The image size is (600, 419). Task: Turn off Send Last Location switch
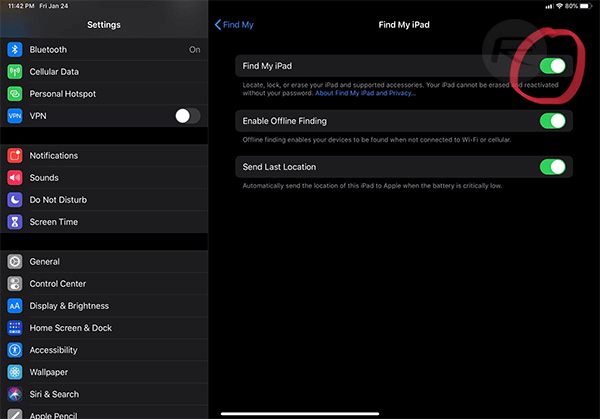(553, 167)
